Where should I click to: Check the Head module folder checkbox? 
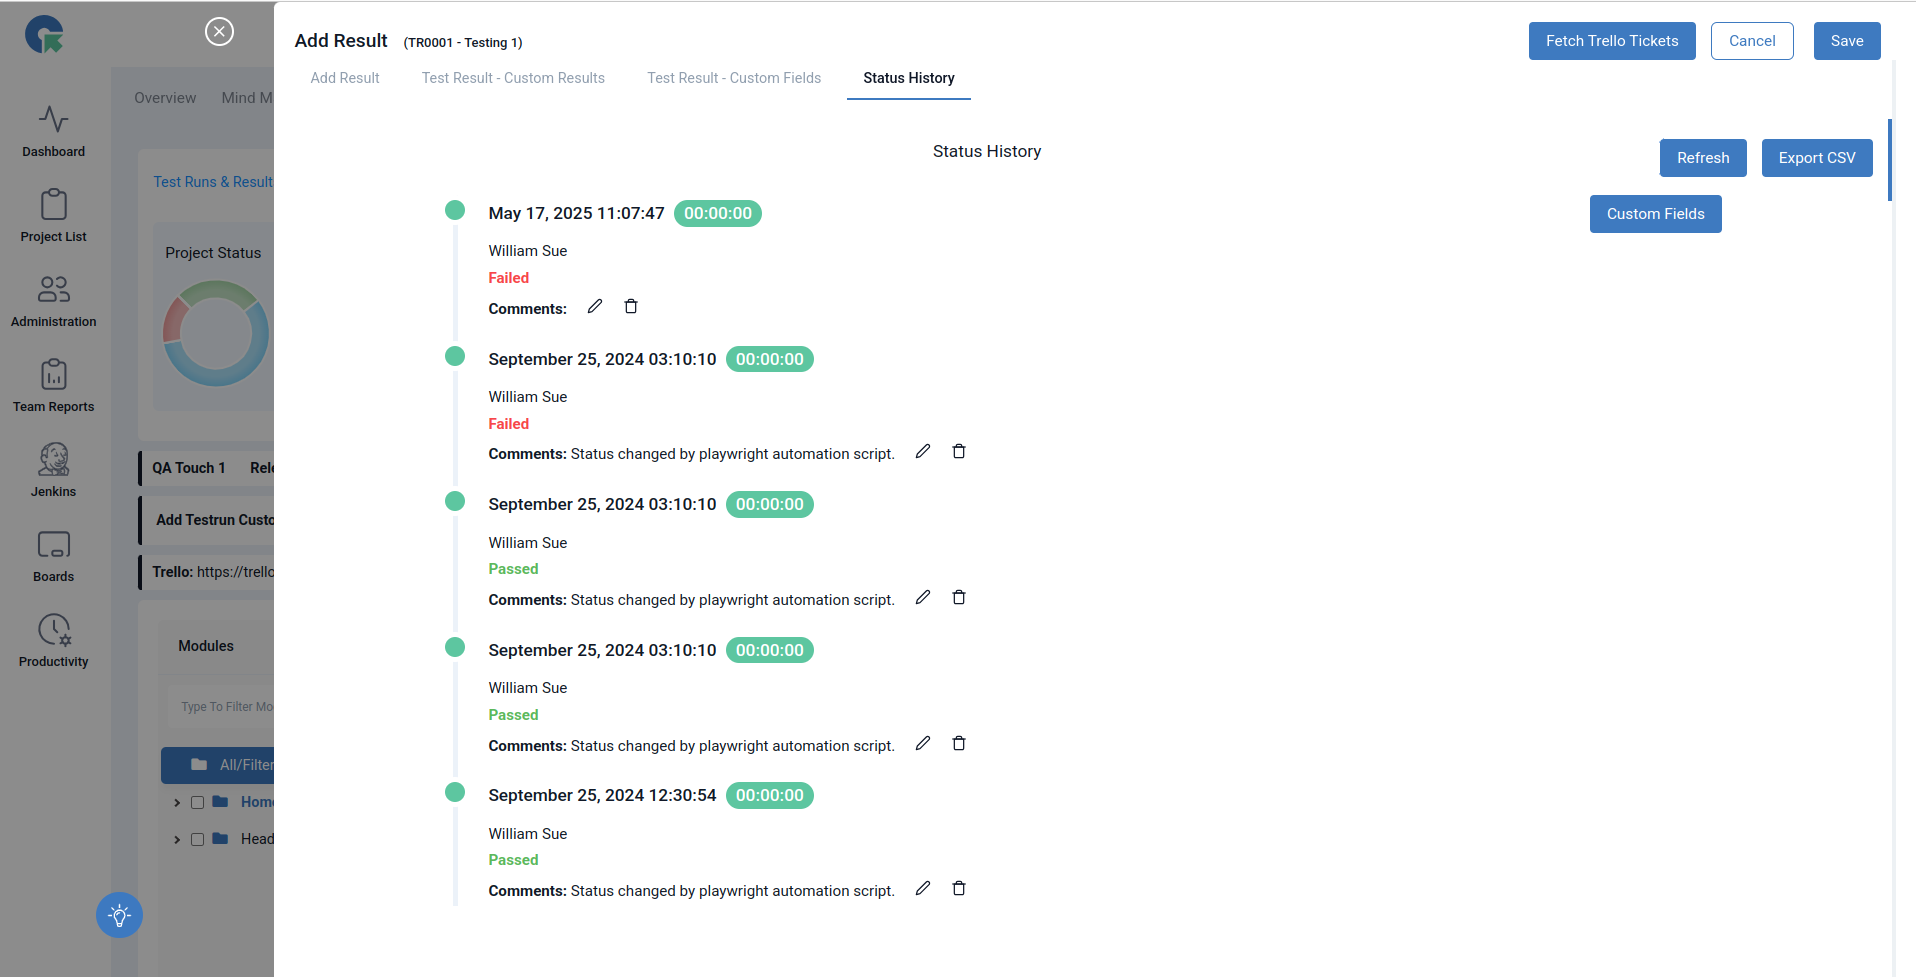pos(197,839)
